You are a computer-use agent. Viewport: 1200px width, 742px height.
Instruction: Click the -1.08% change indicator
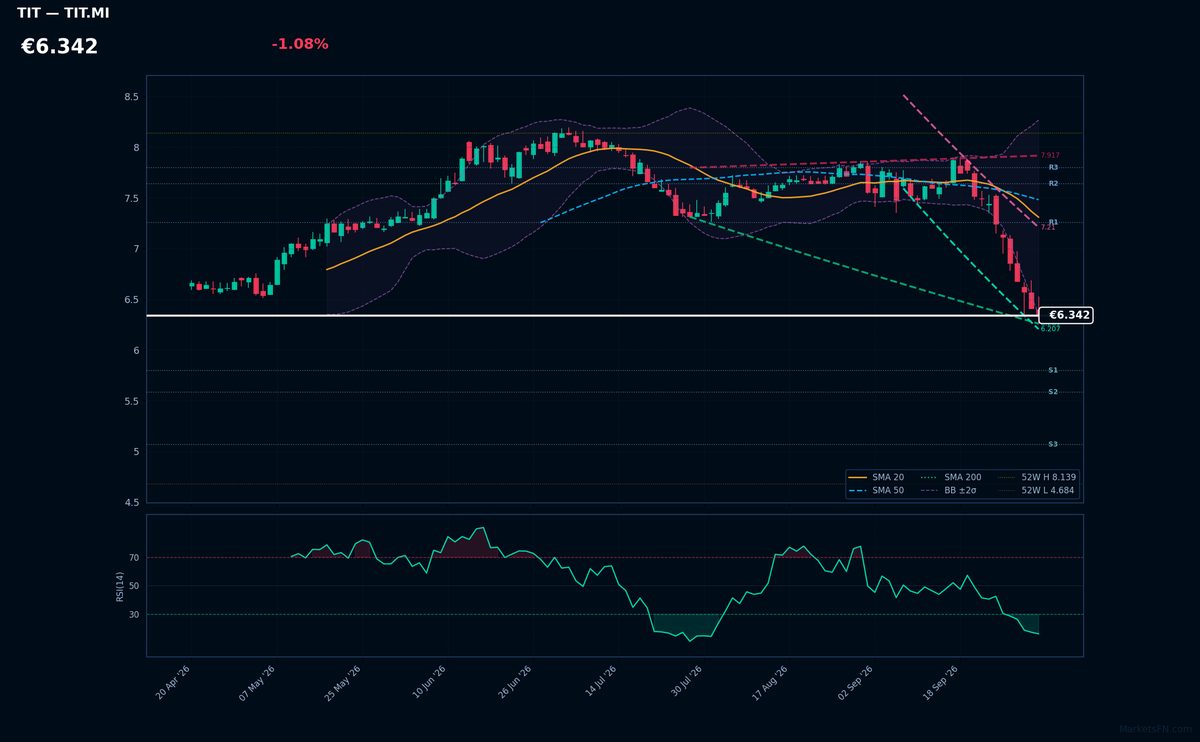point(300,44)
